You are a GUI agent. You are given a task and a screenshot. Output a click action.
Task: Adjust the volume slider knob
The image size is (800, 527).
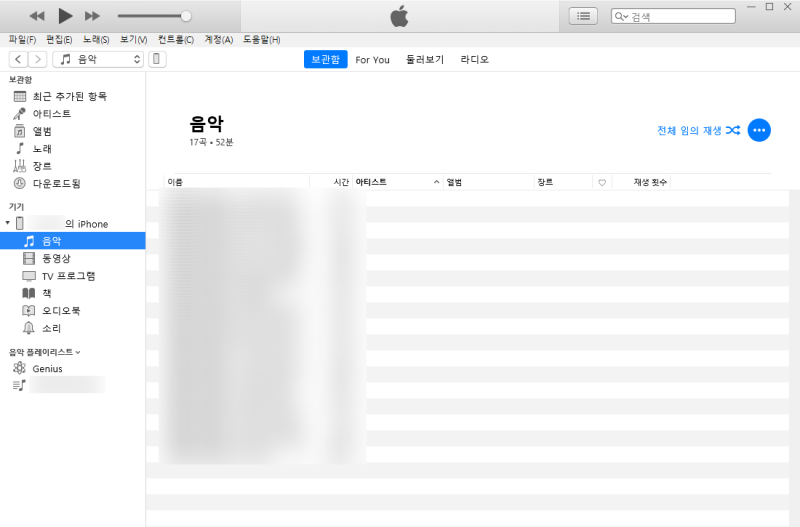tap(186, 16)
